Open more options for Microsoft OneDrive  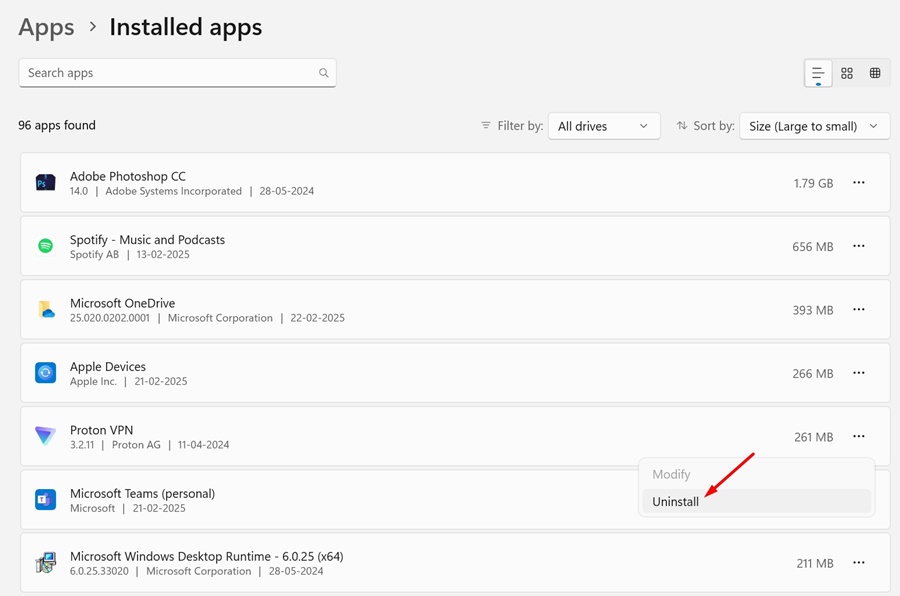point(858,310)
